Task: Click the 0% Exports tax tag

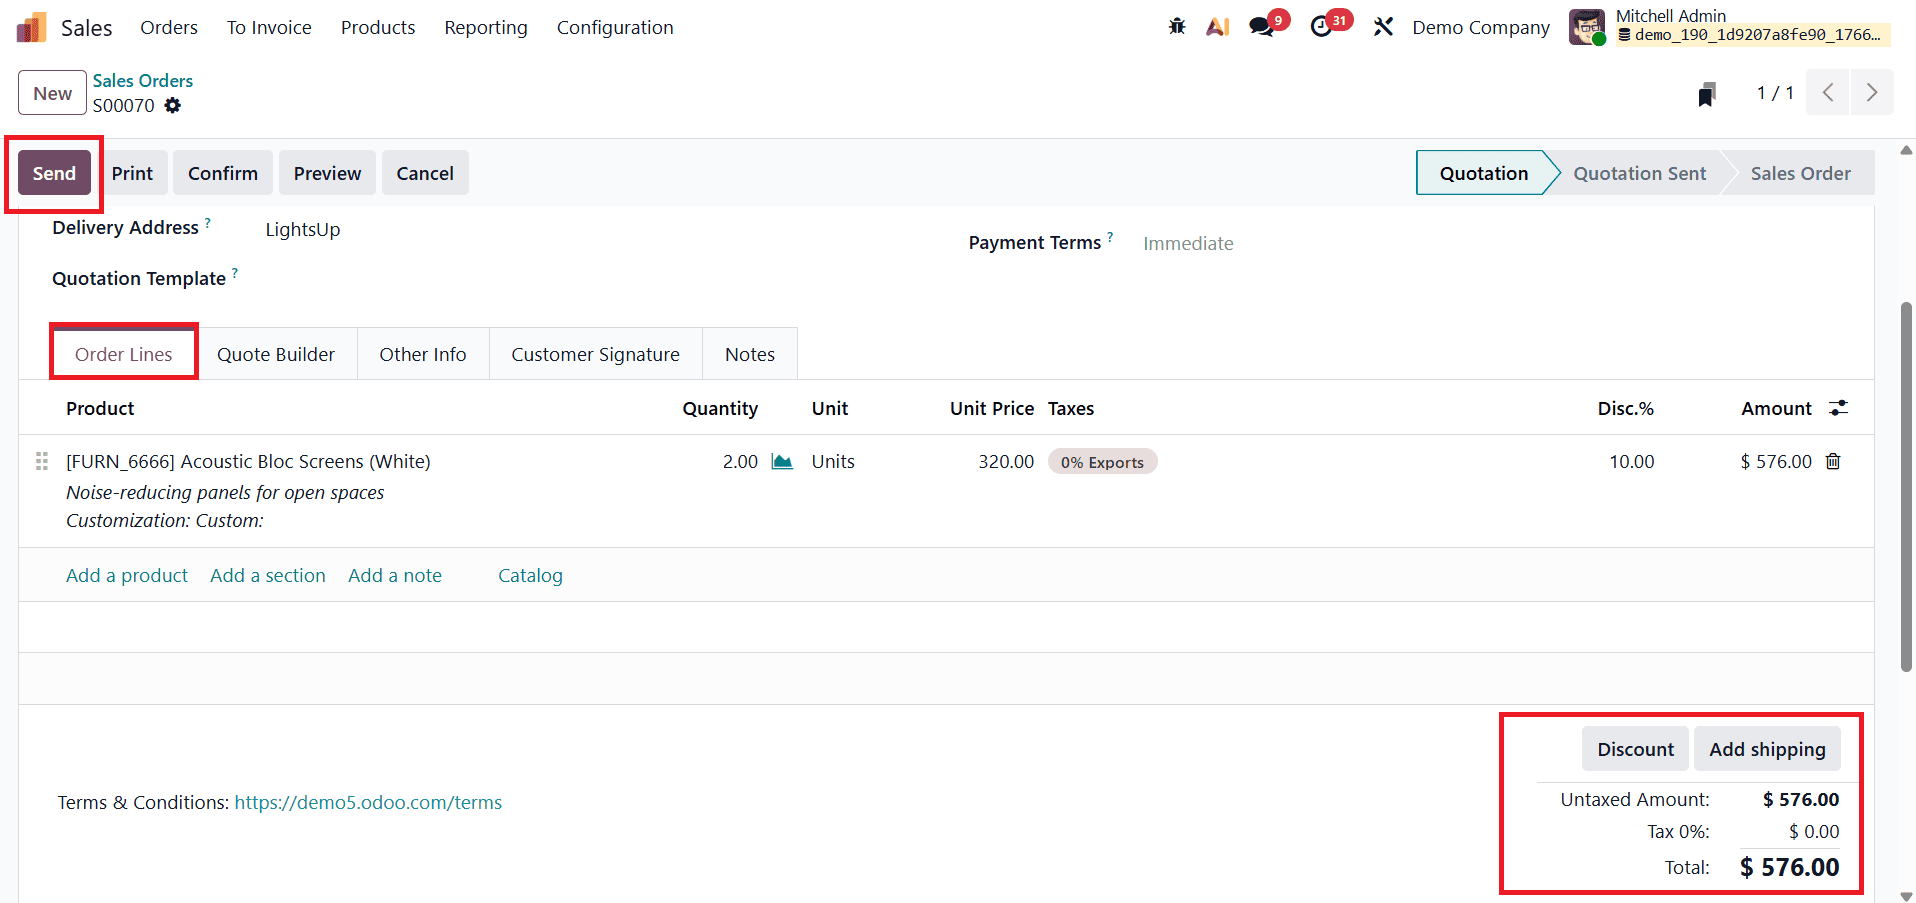Action: pos(1102,461)
